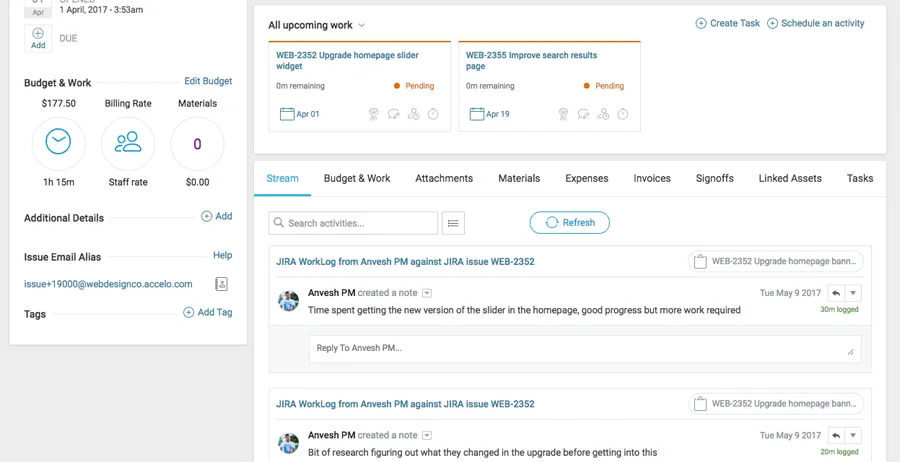Click the $177.50 budget value
Viewport: 900px width, 462px height.
coord(59,104)
